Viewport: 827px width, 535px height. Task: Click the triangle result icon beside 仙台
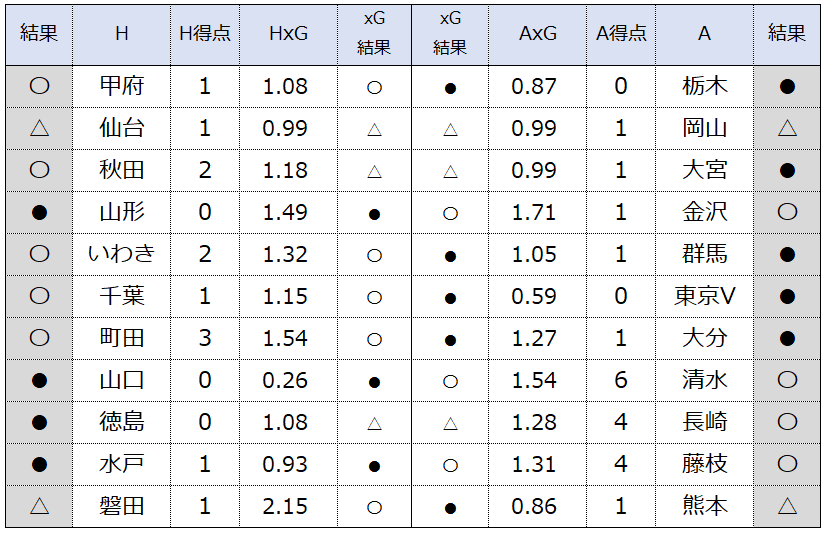[40, 128]
